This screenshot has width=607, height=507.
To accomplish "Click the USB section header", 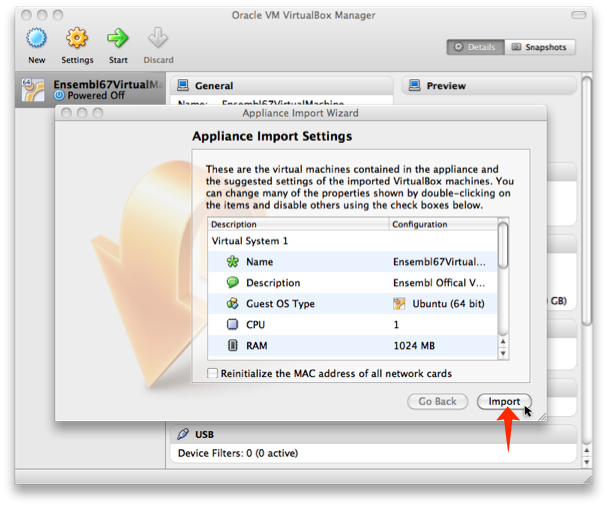I will [x=374, y=434].
